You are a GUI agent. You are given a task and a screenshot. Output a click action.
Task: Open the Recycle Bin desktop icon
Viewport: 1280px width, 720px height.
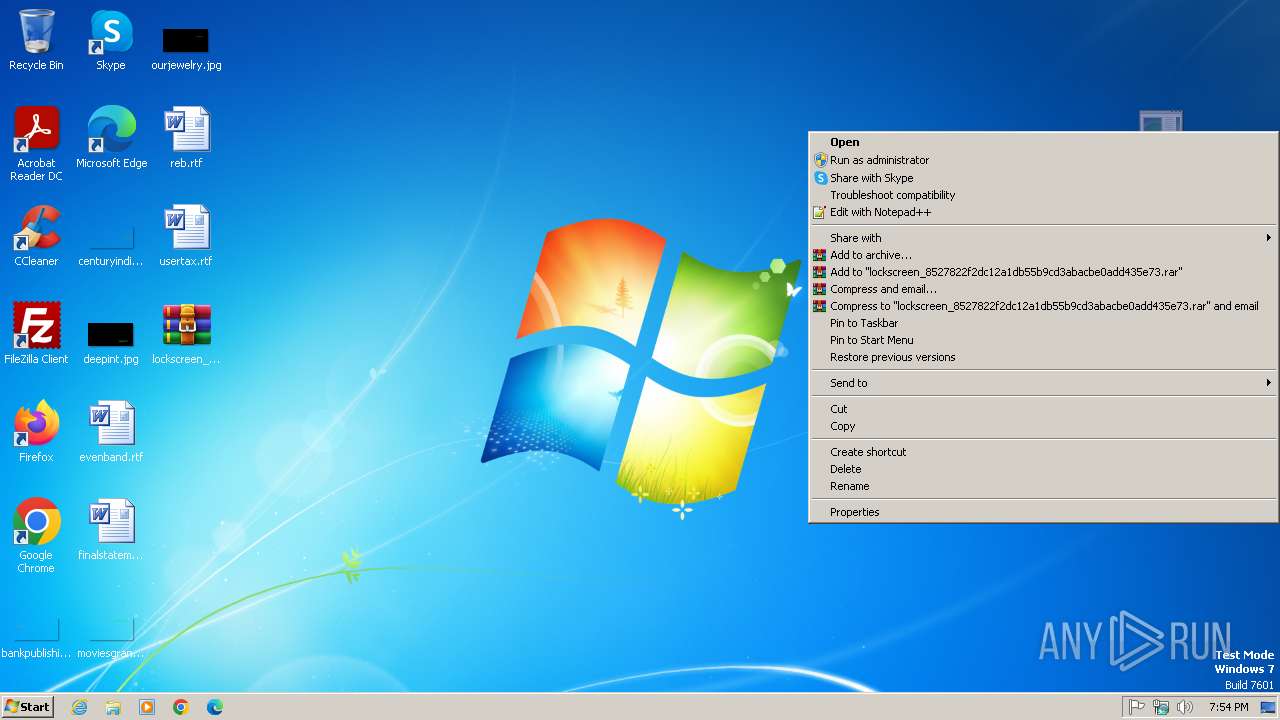36,40
